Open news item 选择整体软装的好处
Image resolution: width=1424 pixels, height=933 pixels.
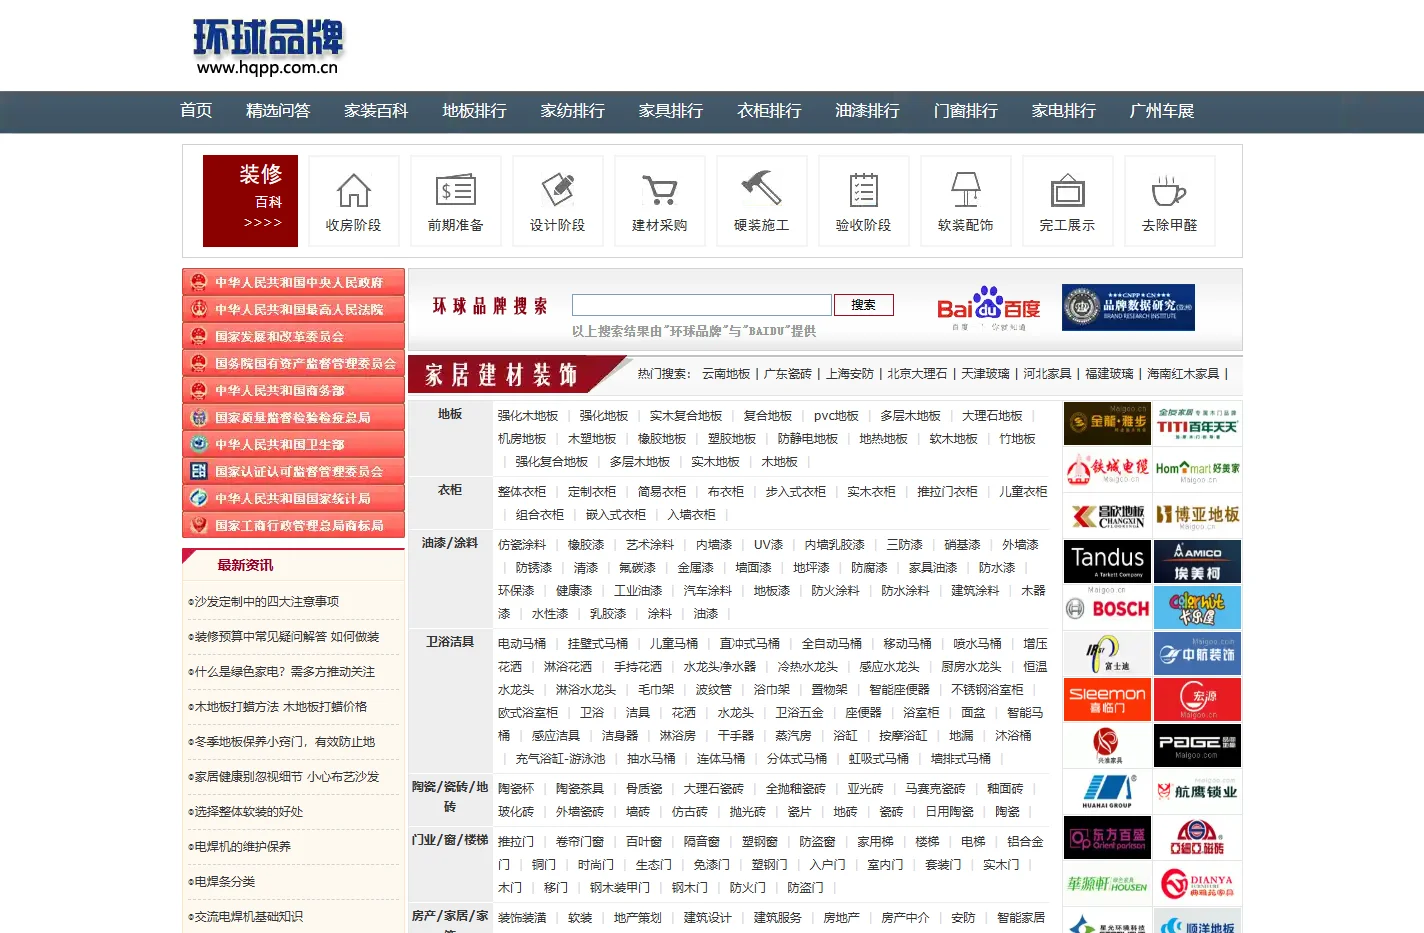[248, 812]
